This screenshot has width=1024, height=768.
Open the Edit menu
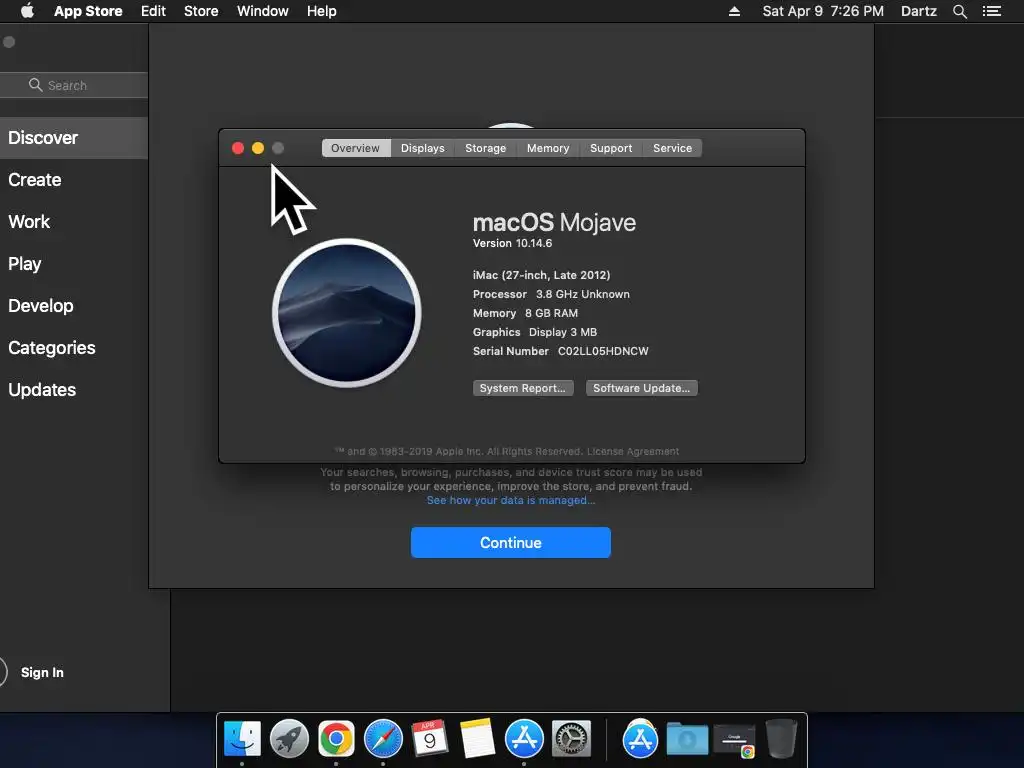click(153, 11)
